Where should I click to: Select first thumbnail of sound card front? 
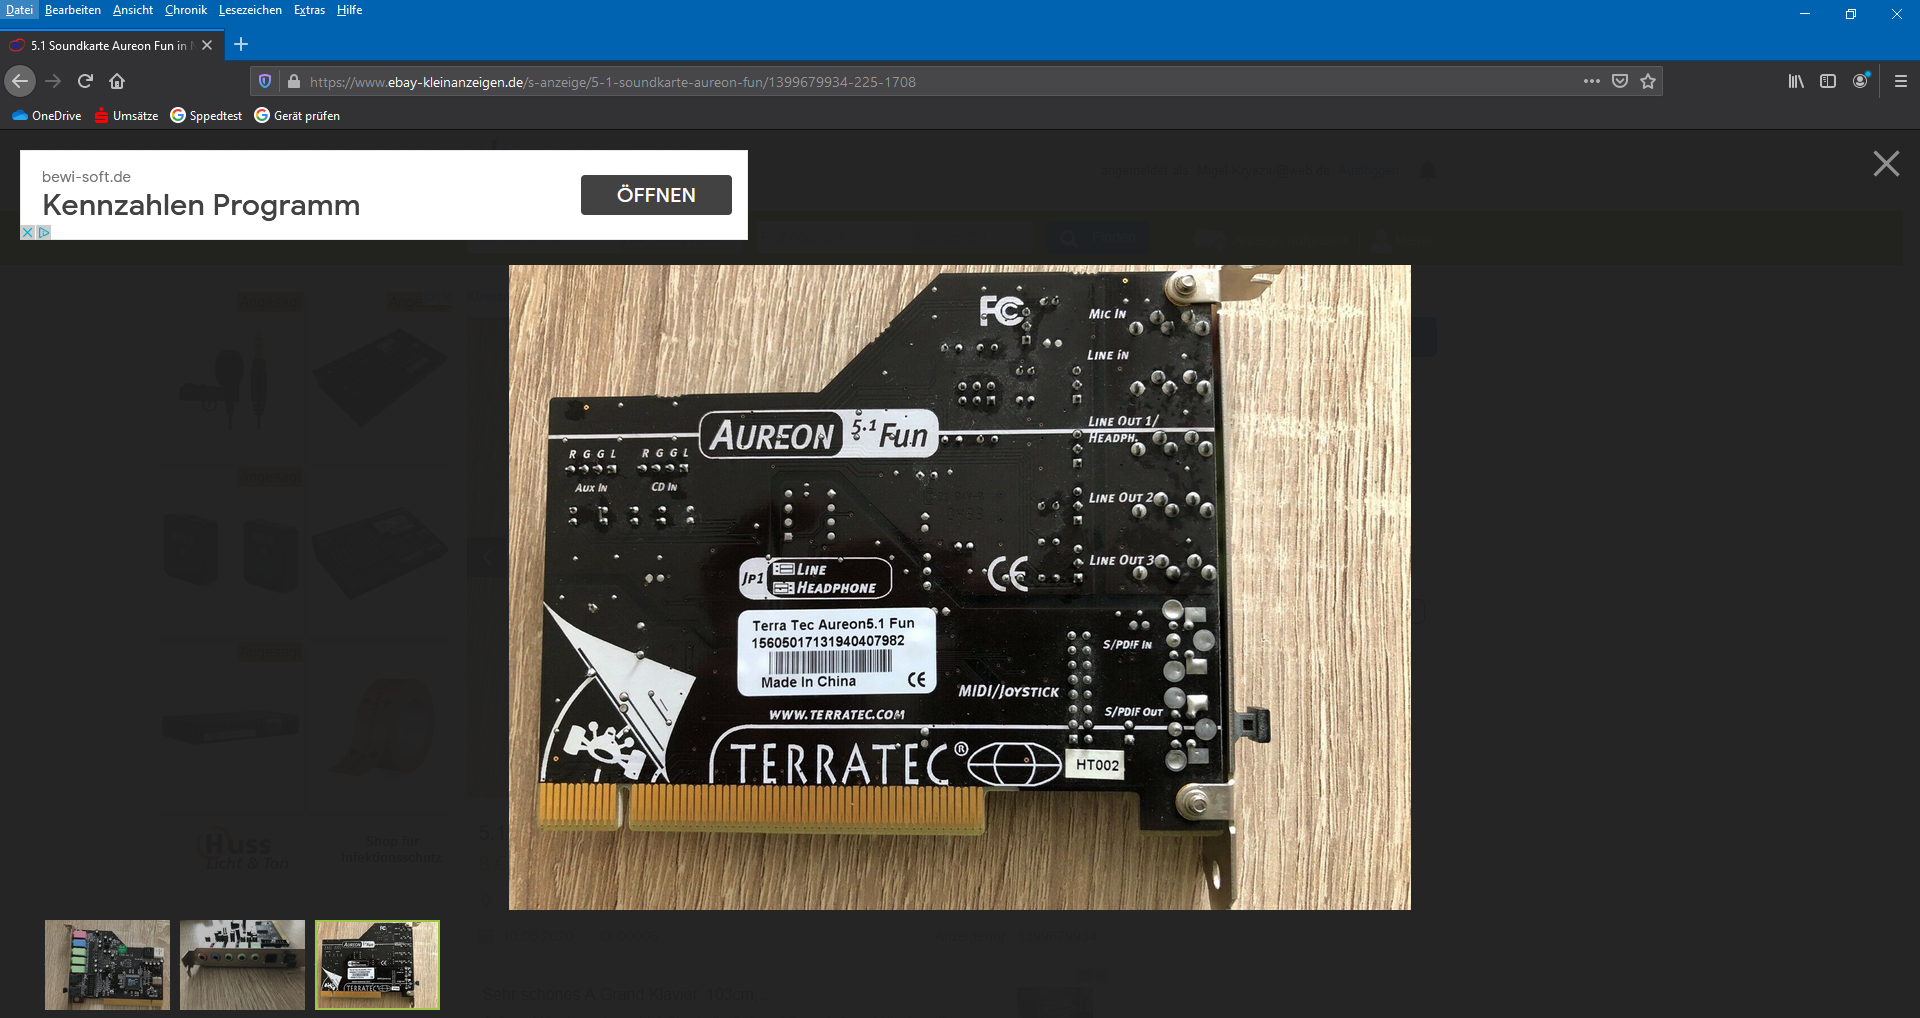[x=107, y=965]
